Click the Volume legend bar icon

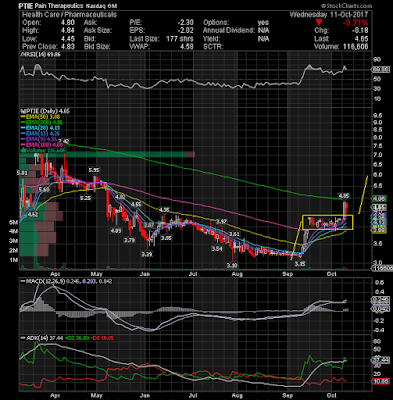[x=22, y=151]
